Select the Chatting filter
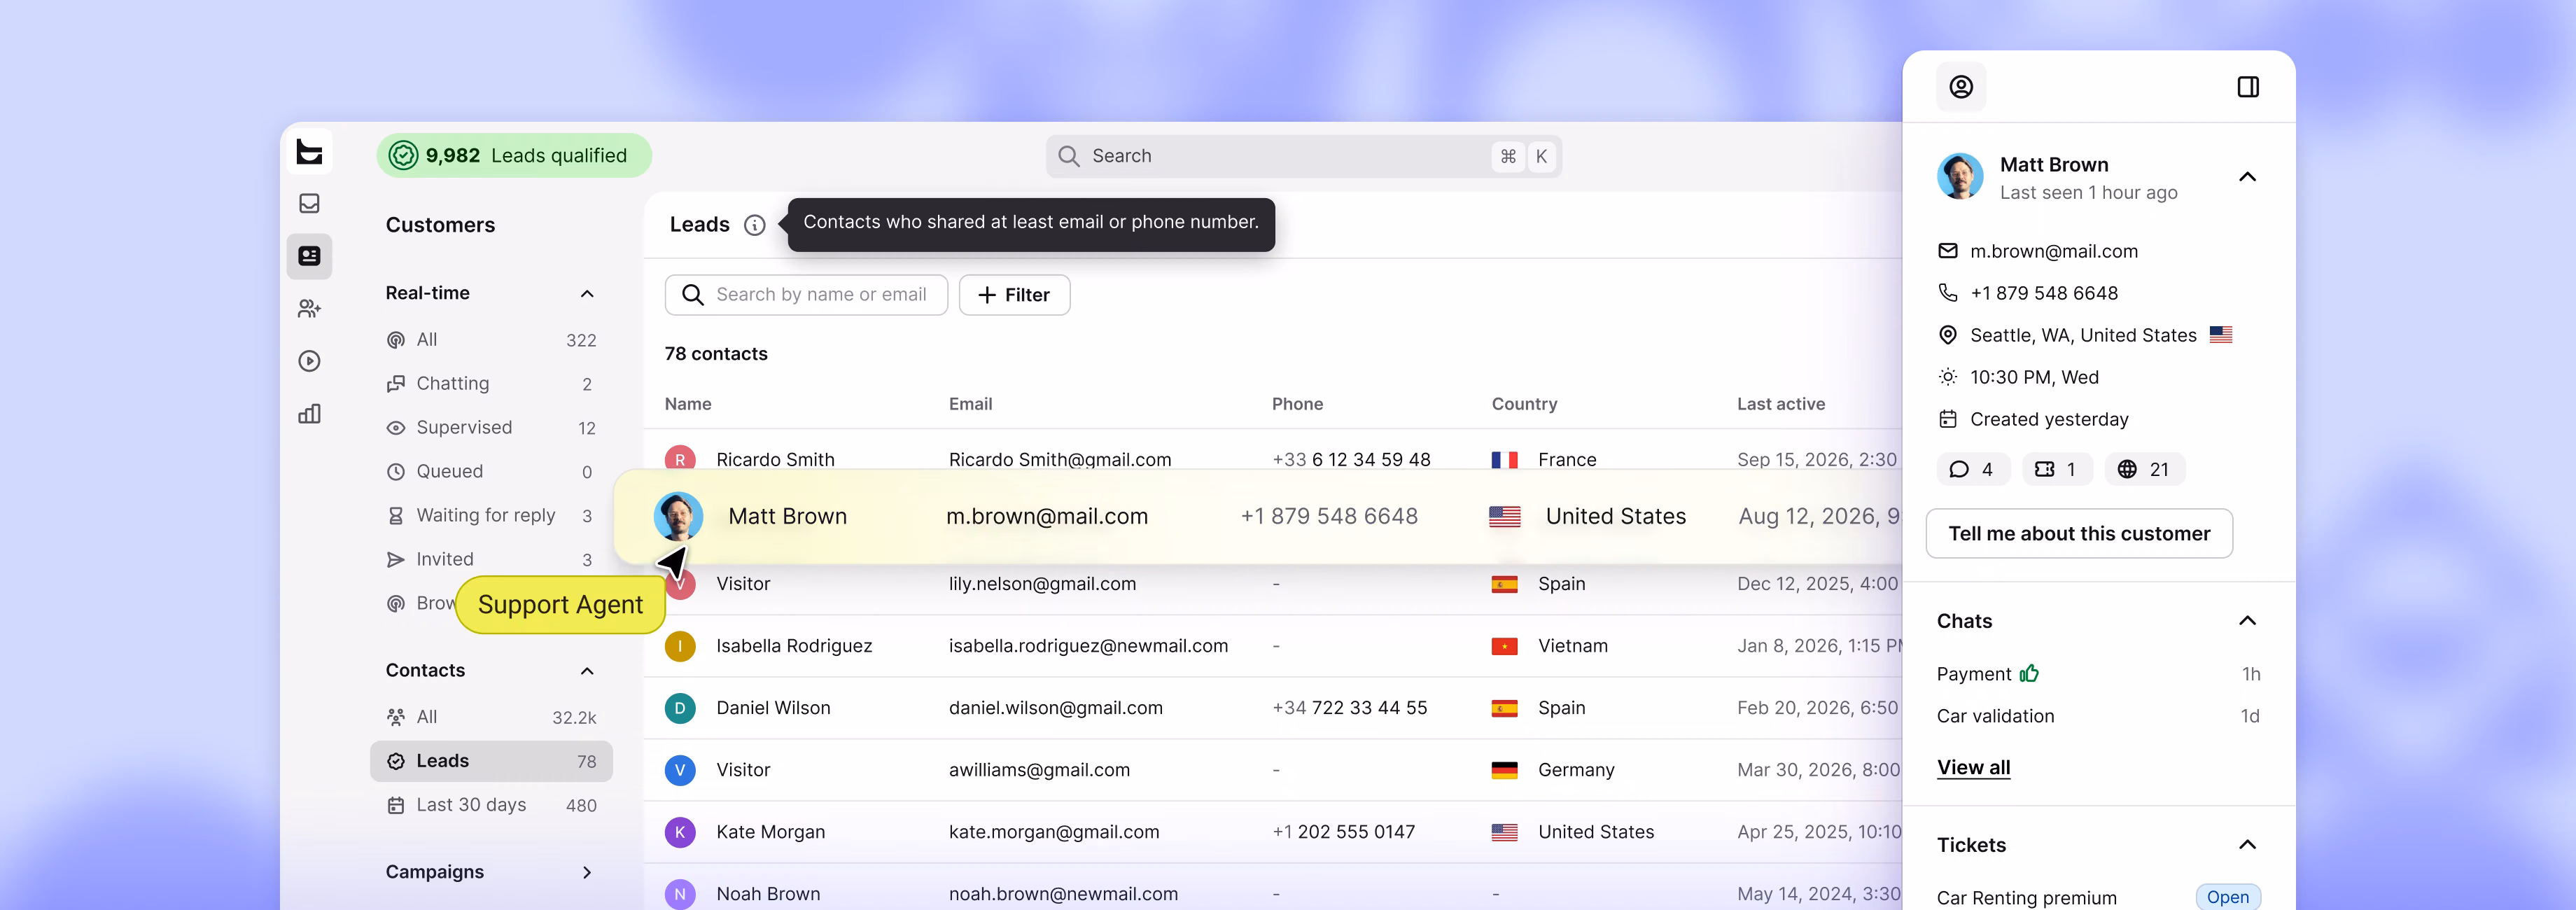Image resolution: width=2576 pixels, height=910 pixels. [x=491, y=384]
